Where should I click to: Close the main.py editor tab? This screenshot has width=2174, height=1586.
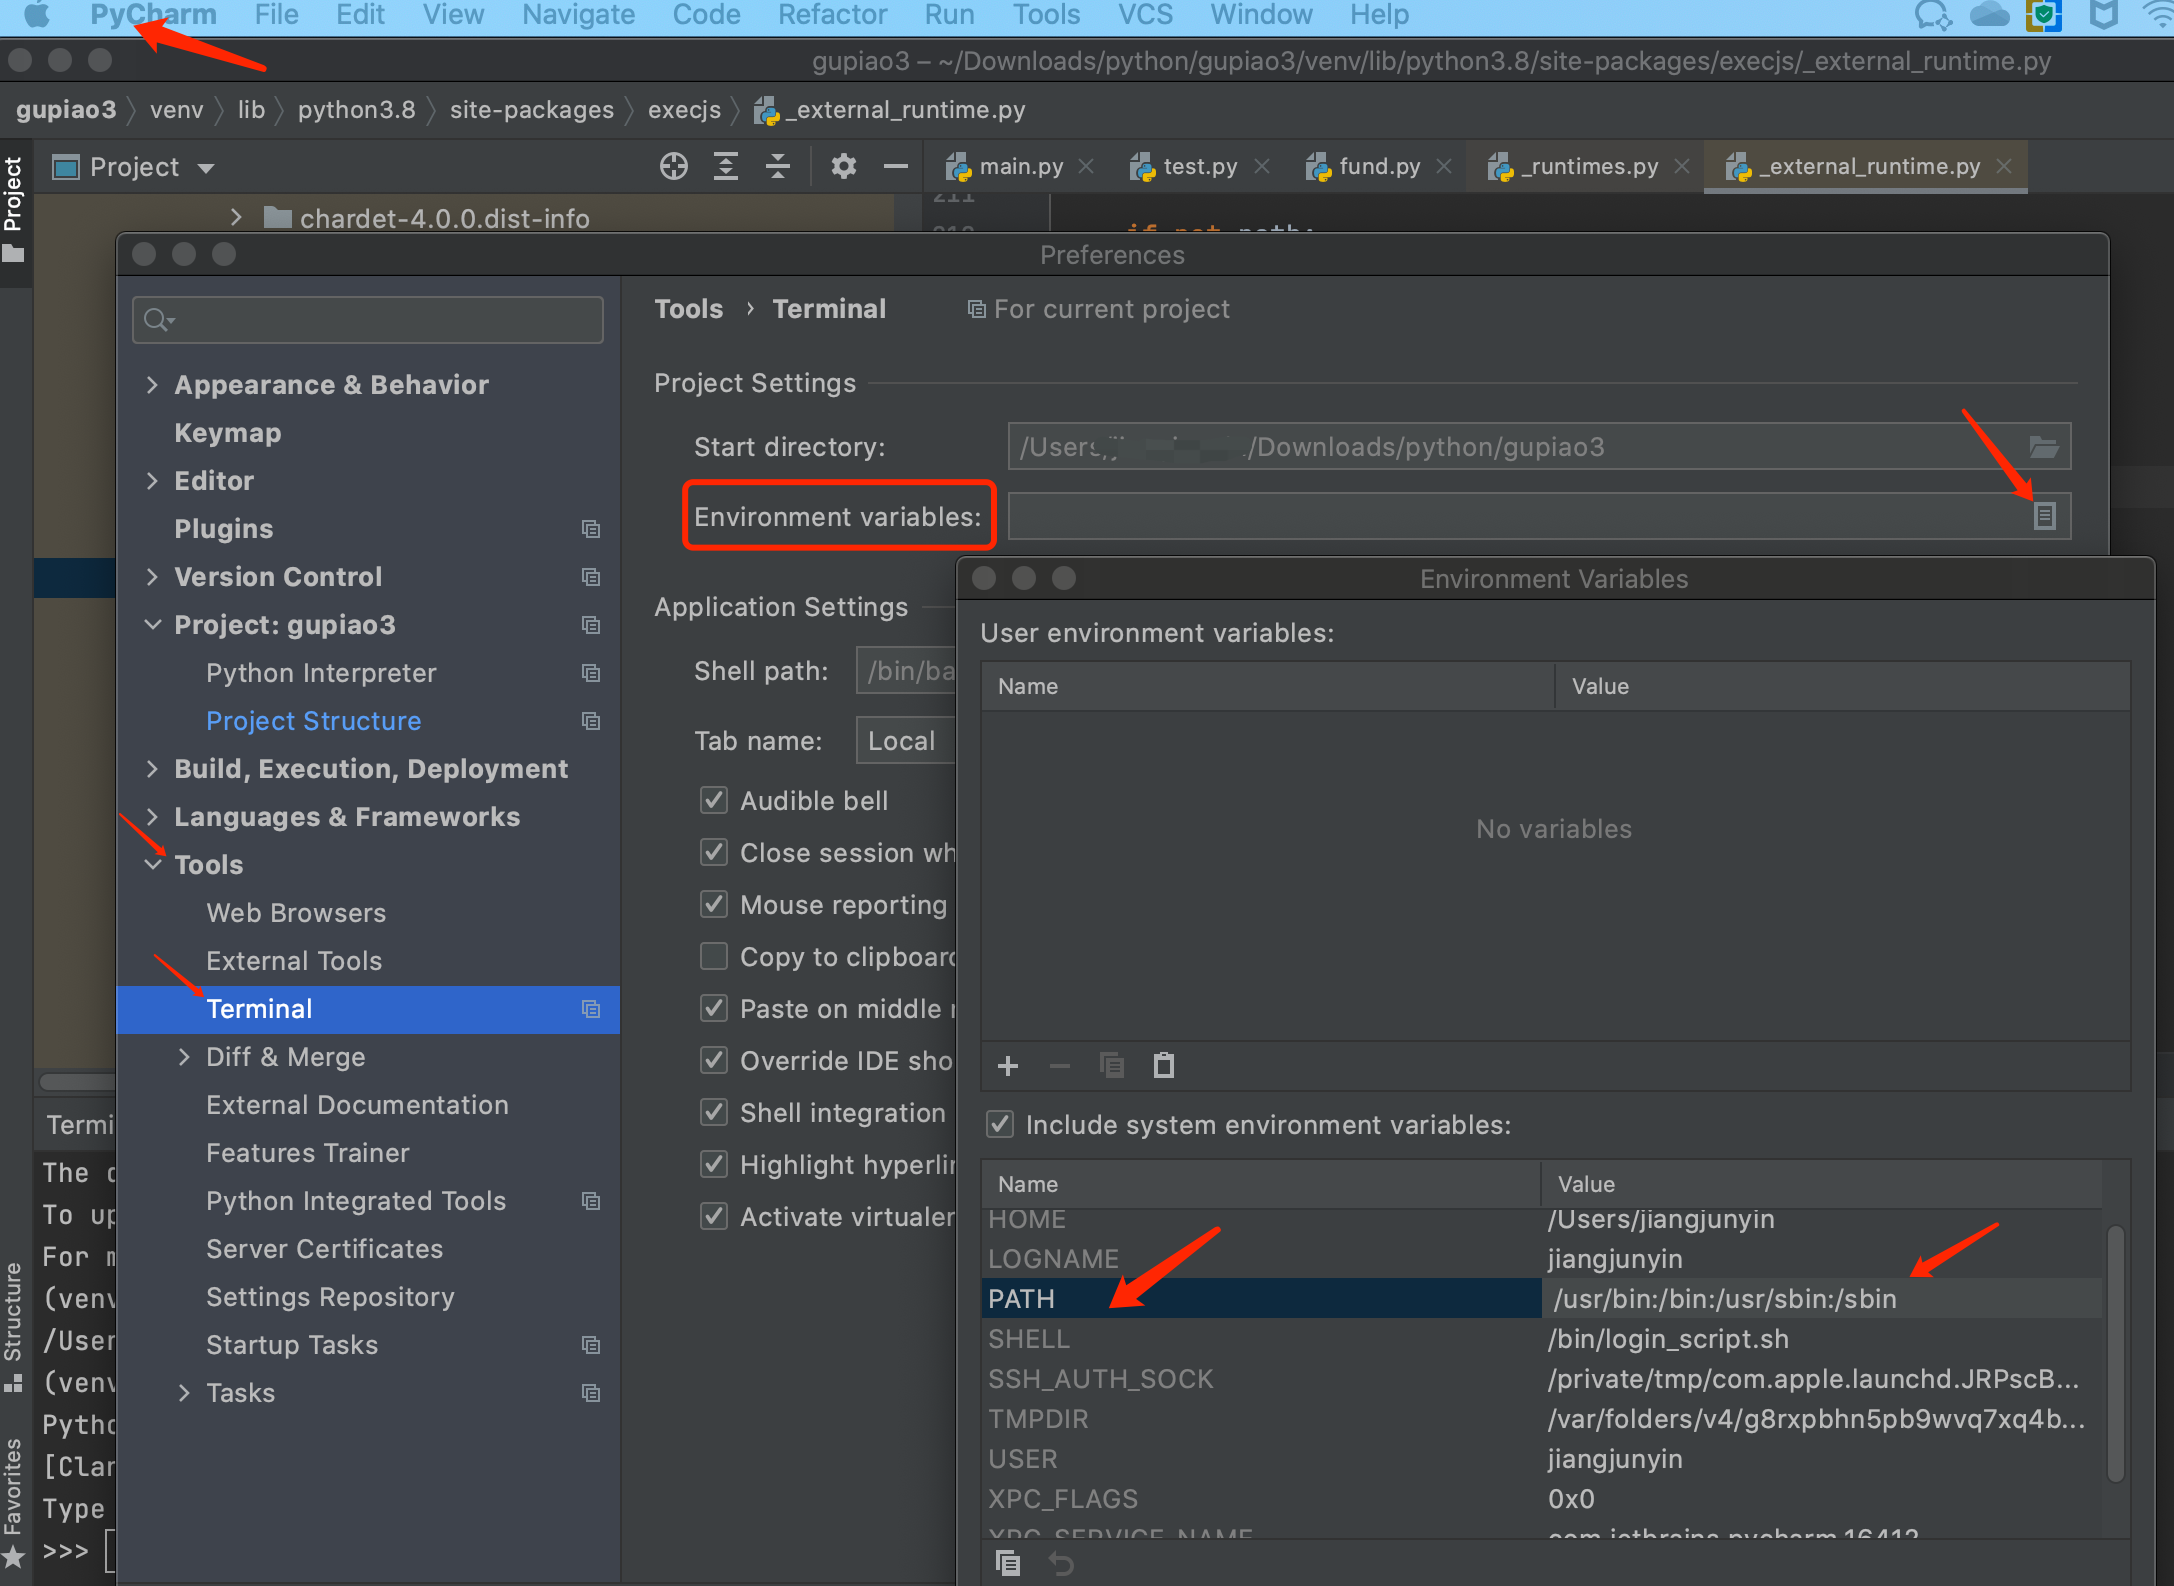(x=1087, y=167)
